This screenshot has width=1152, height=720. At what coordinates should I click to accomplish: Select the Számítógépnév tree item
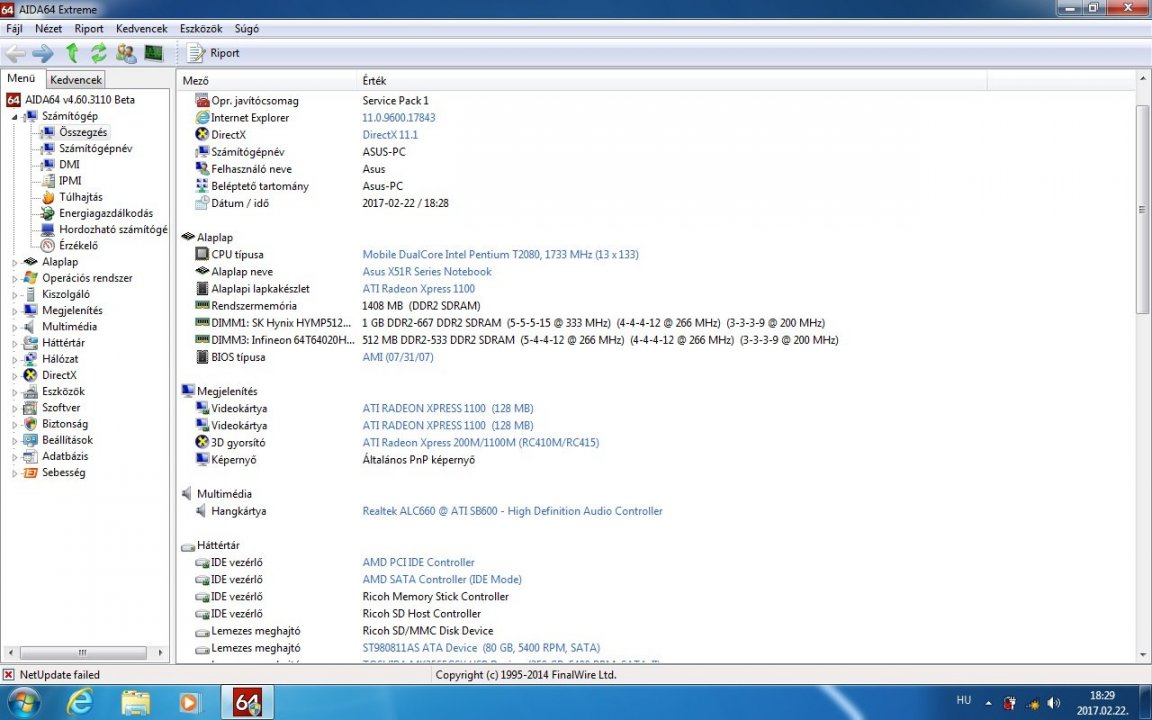(x=96, y=148)
